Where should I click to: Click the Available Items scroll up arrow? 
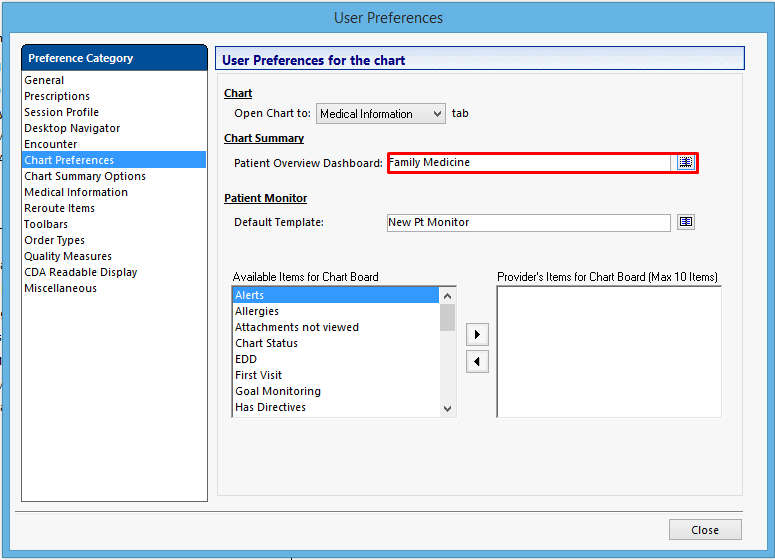(x=447, y=296)
